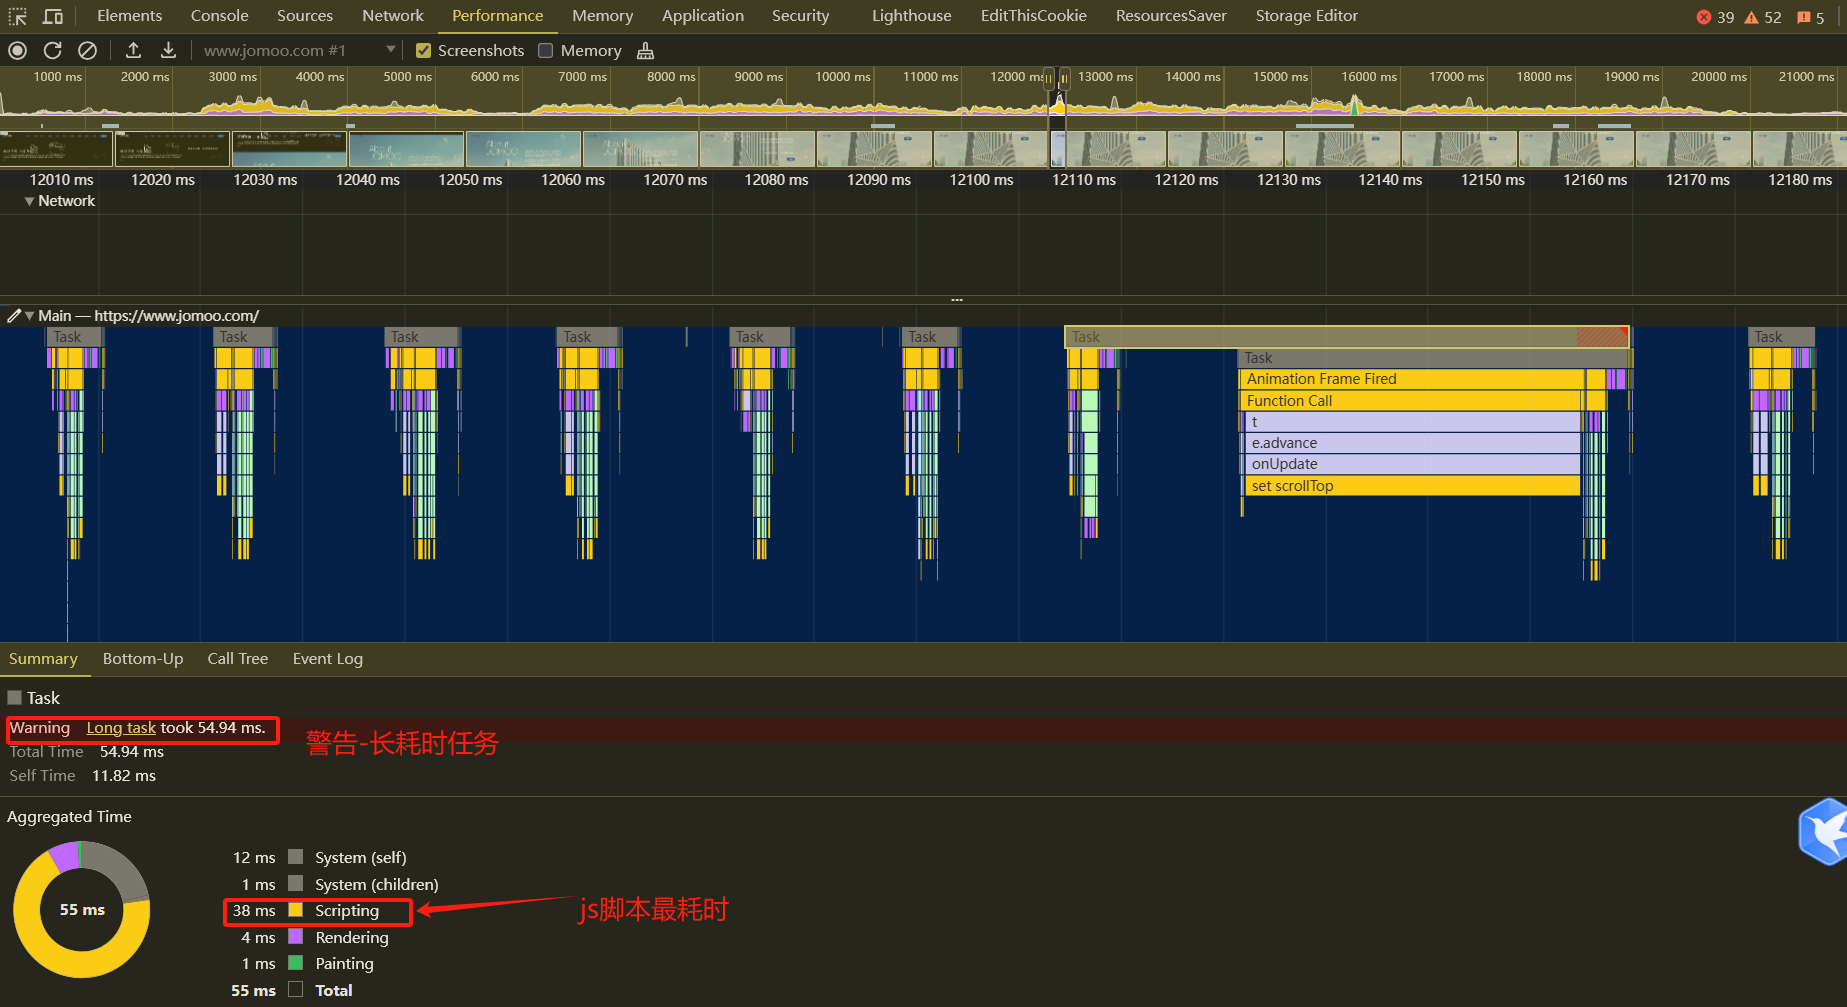Toggle the System (self) legend checkbox
Viewport: 1847px width, 1007px height.
[x=295, y=857]
